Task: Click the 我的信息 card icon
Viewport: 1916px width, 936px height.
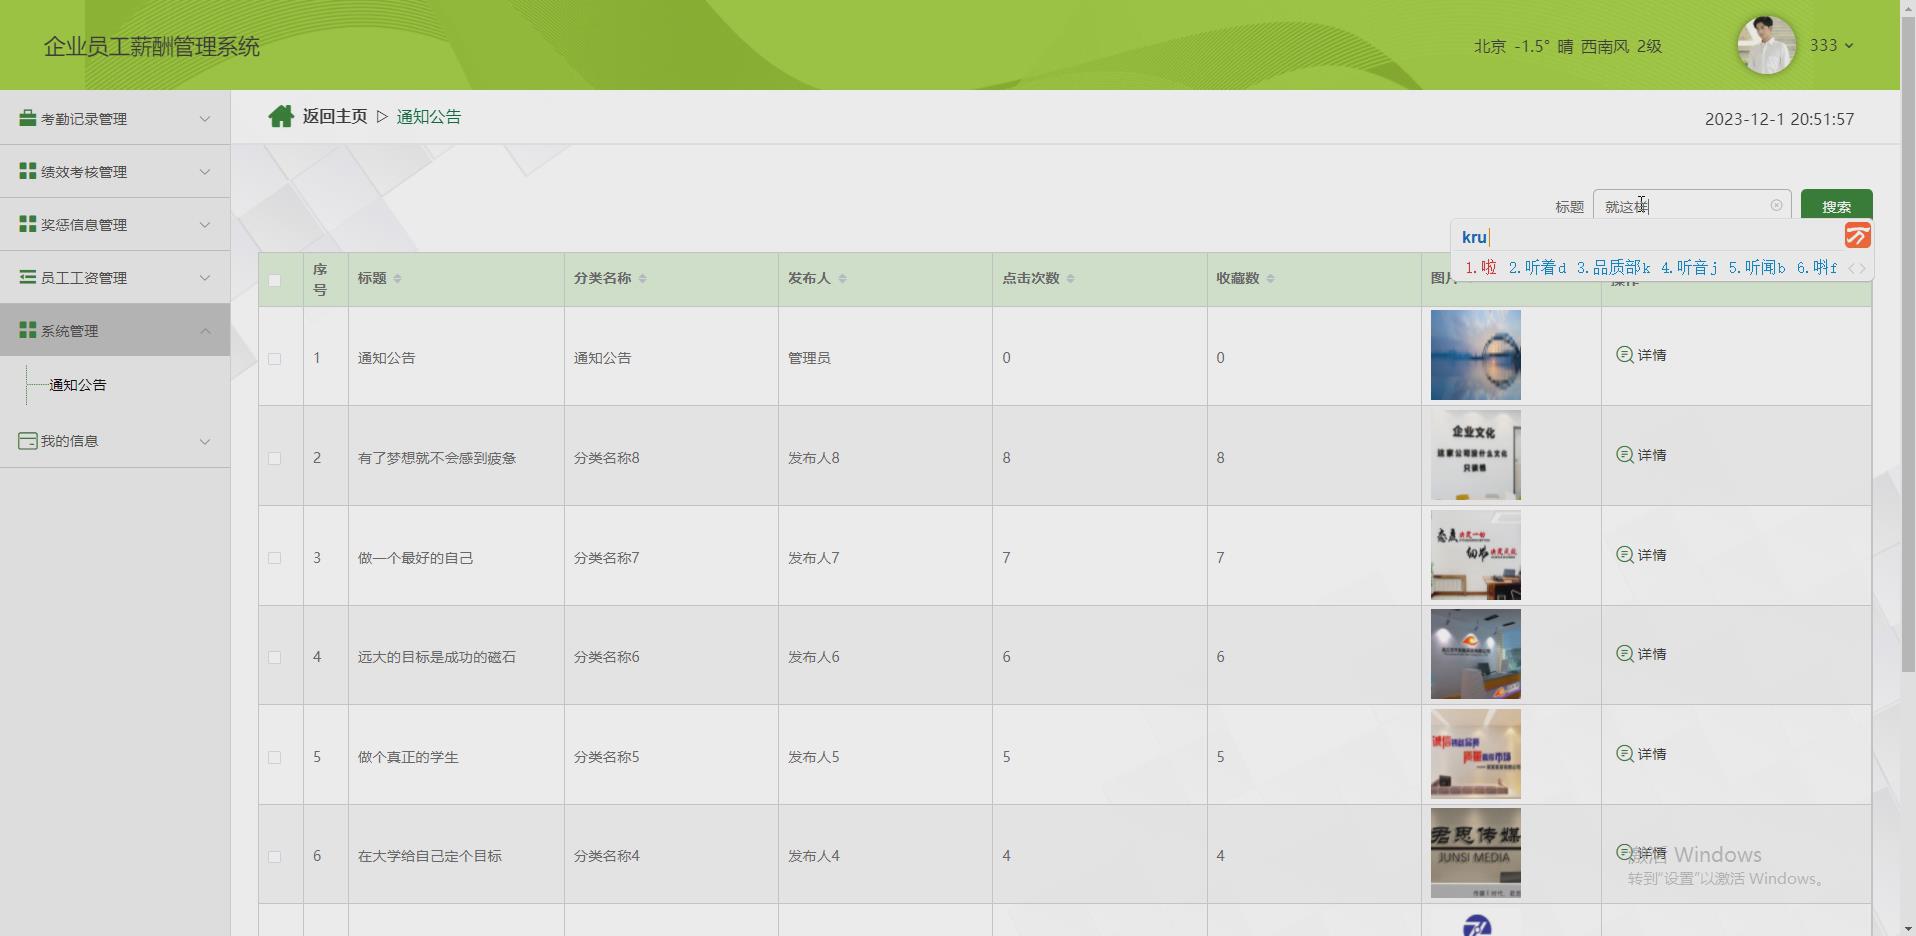Action: (28, 440)
